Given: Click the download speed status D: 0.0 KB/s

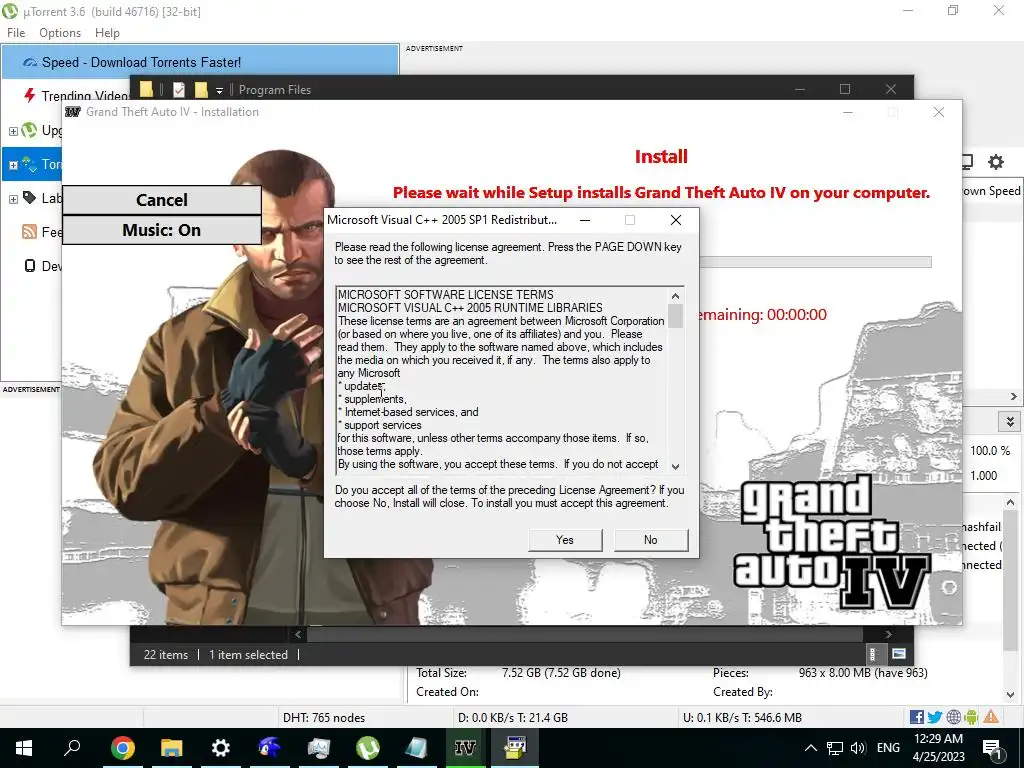Looking at the screenshot, I should pyautogui.click(x=513, y=718).
